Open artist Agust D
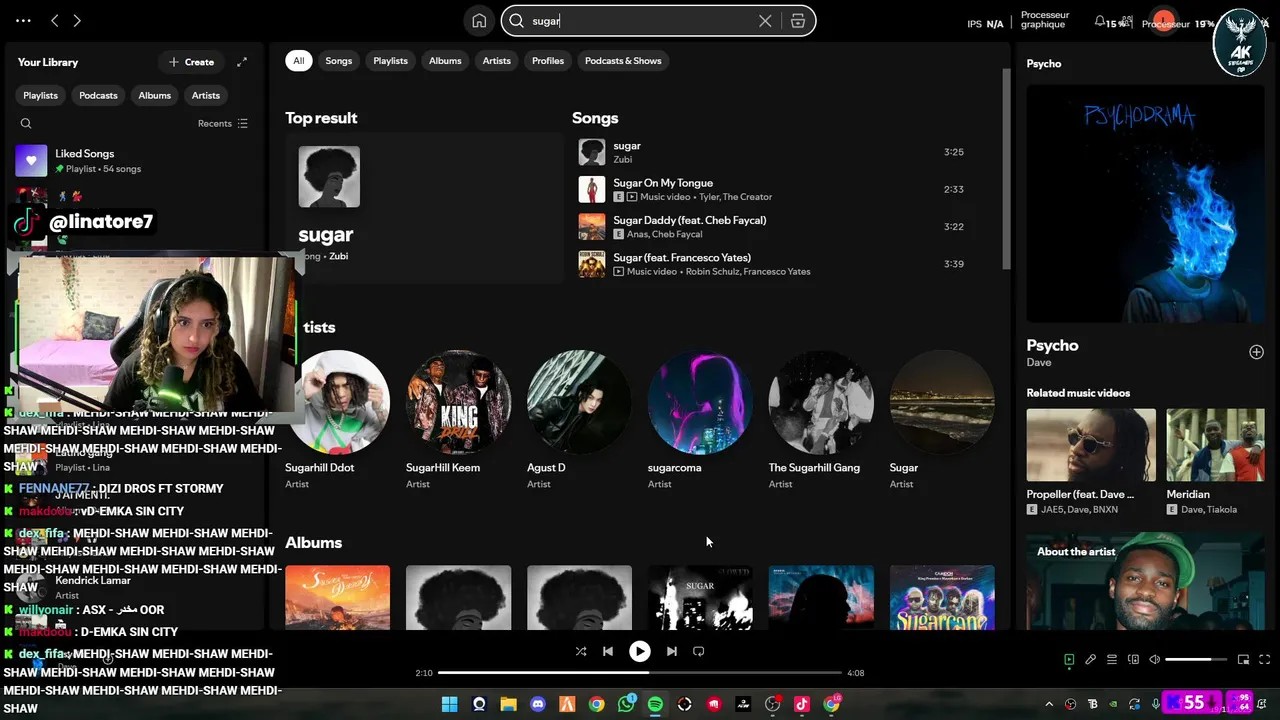Viewport: 1280px width, 720px height. click(579, 420)
